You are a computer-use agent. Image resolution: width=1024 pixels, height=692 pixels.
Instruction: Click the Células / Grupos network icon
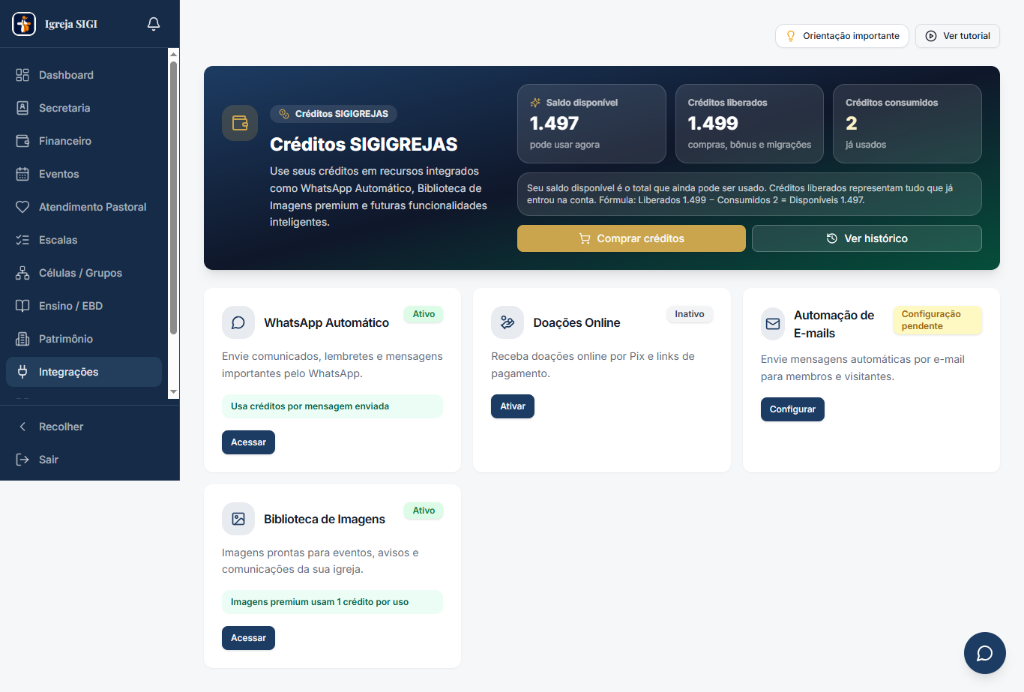pos(22,273)
